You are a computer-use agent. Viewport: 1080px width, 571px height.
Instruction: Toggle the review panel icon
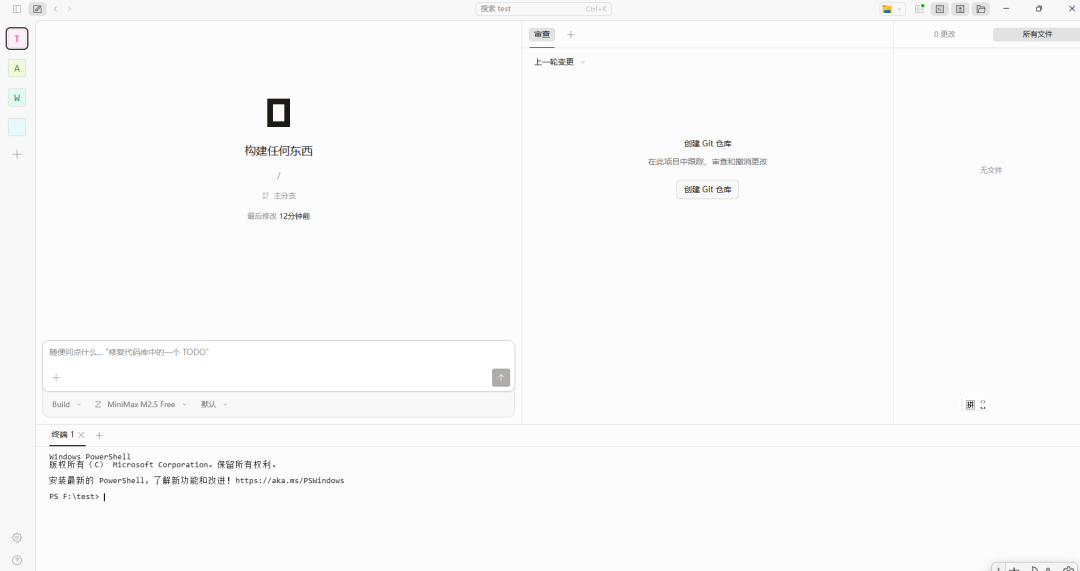[960, 9]
